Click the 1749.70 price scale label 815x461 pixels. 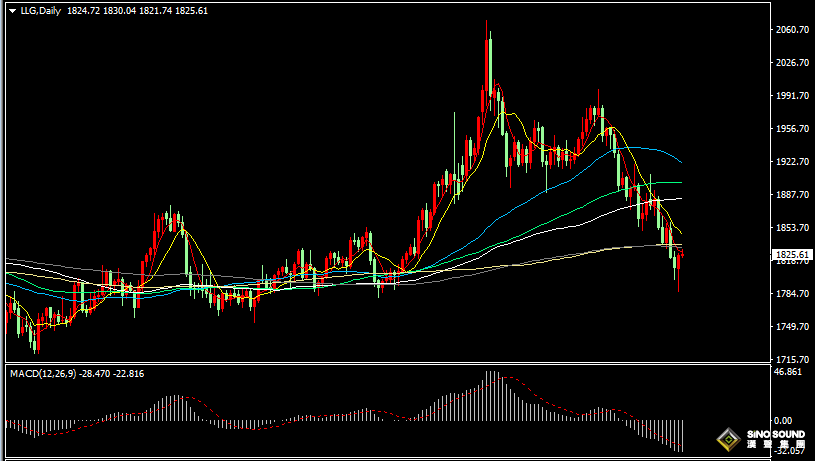(792, 326)
